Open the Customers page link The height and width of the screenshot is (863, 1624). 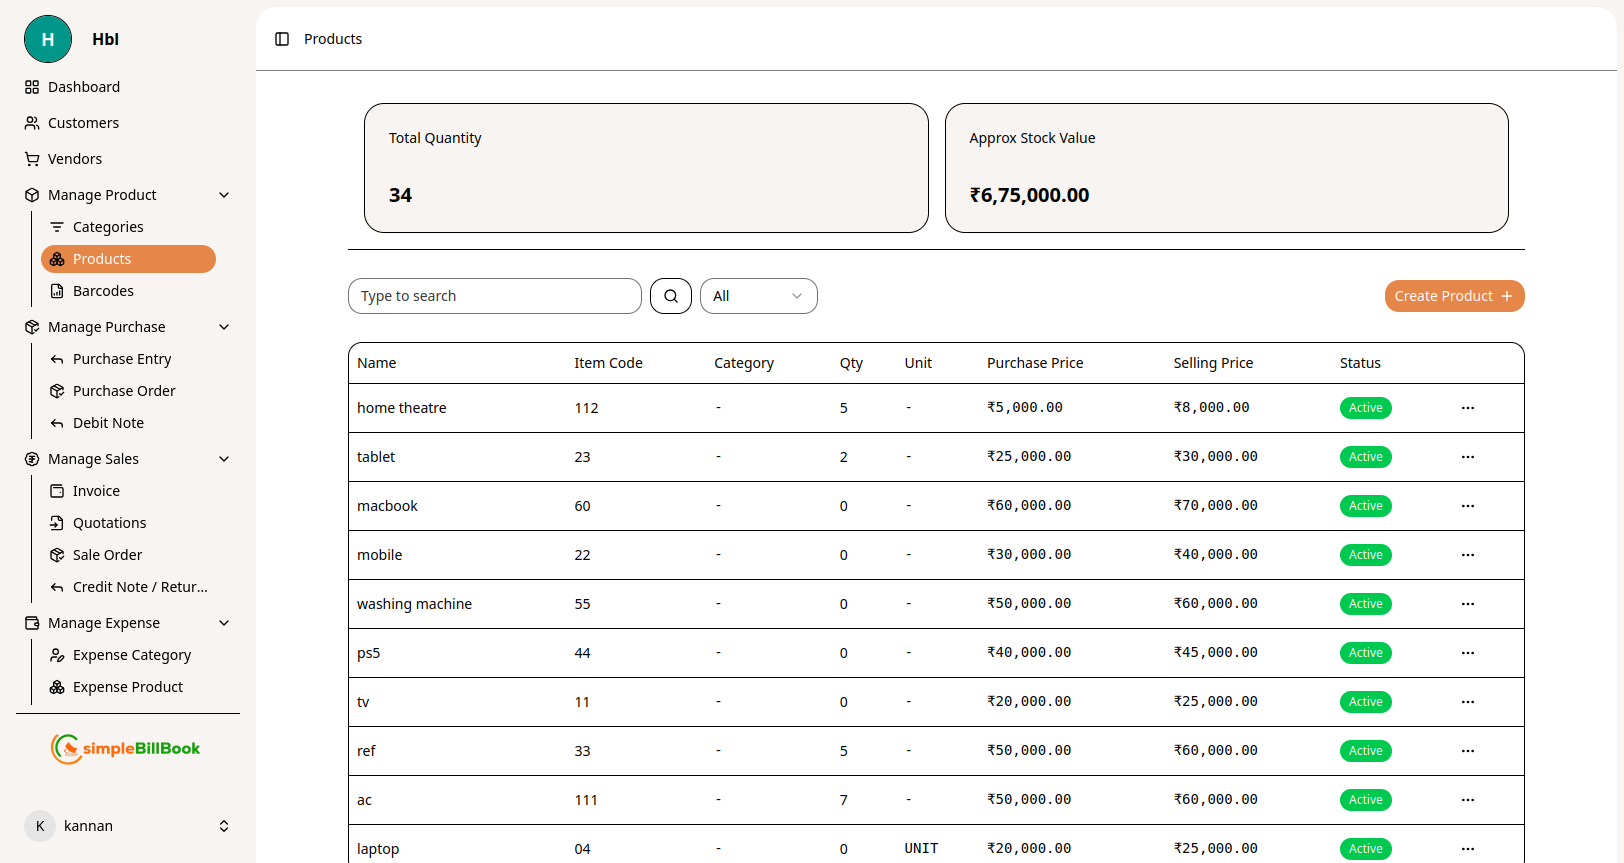pyautogui.click(x=83, y=123)
